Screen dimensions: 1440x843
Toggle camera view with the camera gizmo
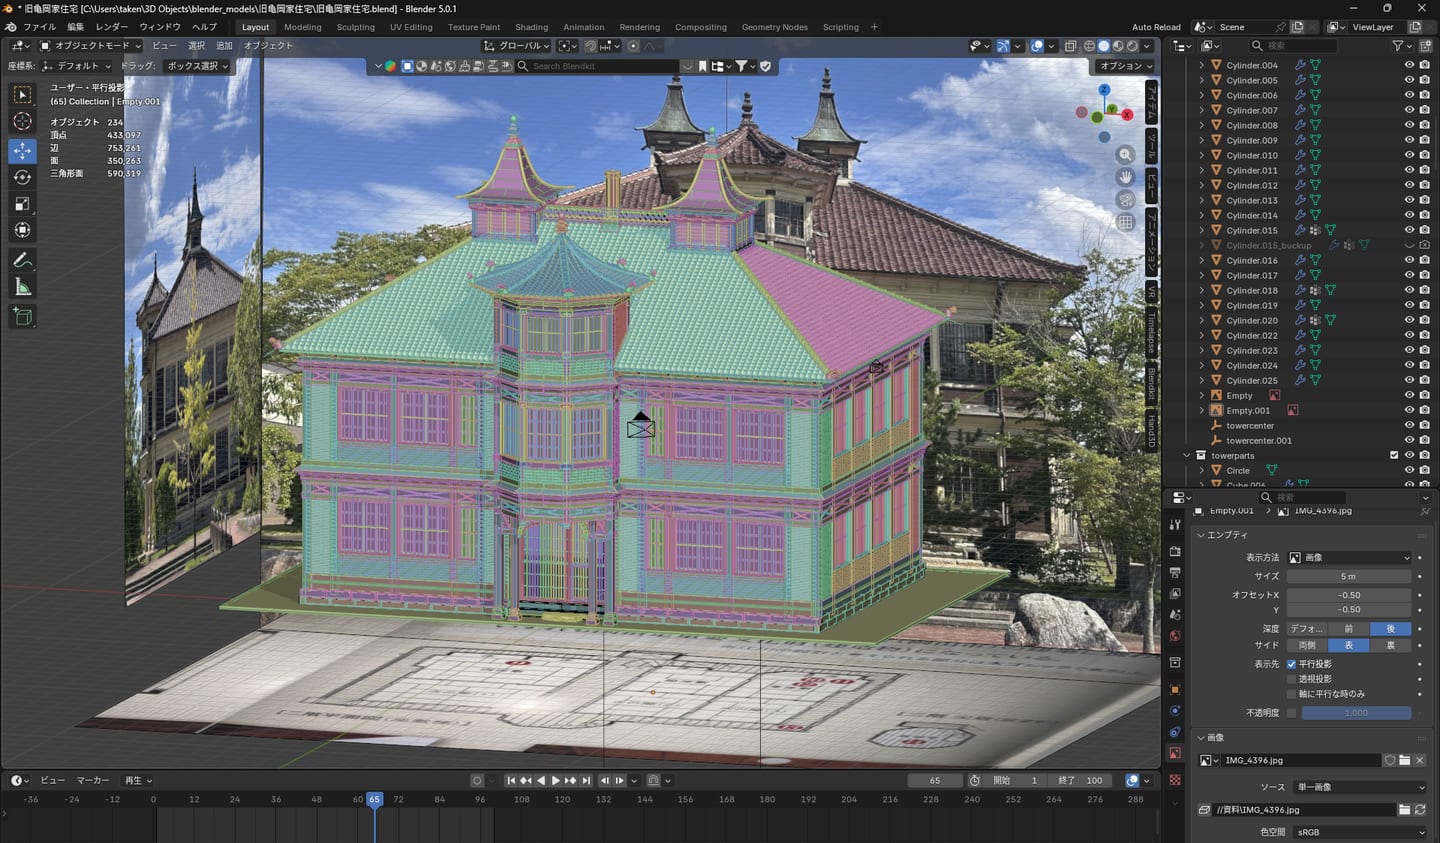1126,200
